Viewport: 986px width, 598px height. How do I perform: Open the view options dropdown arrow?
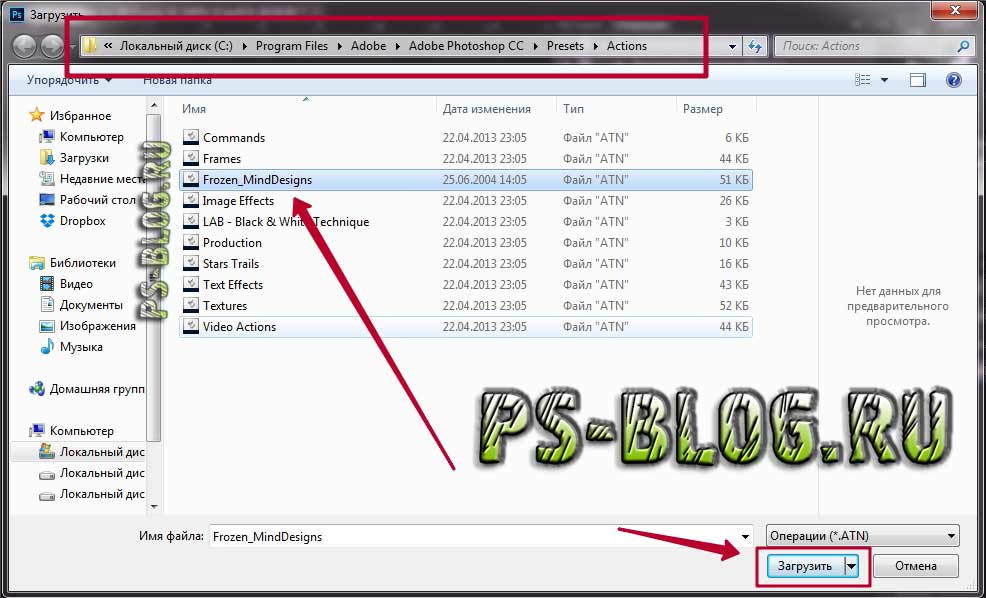point(884,80)
